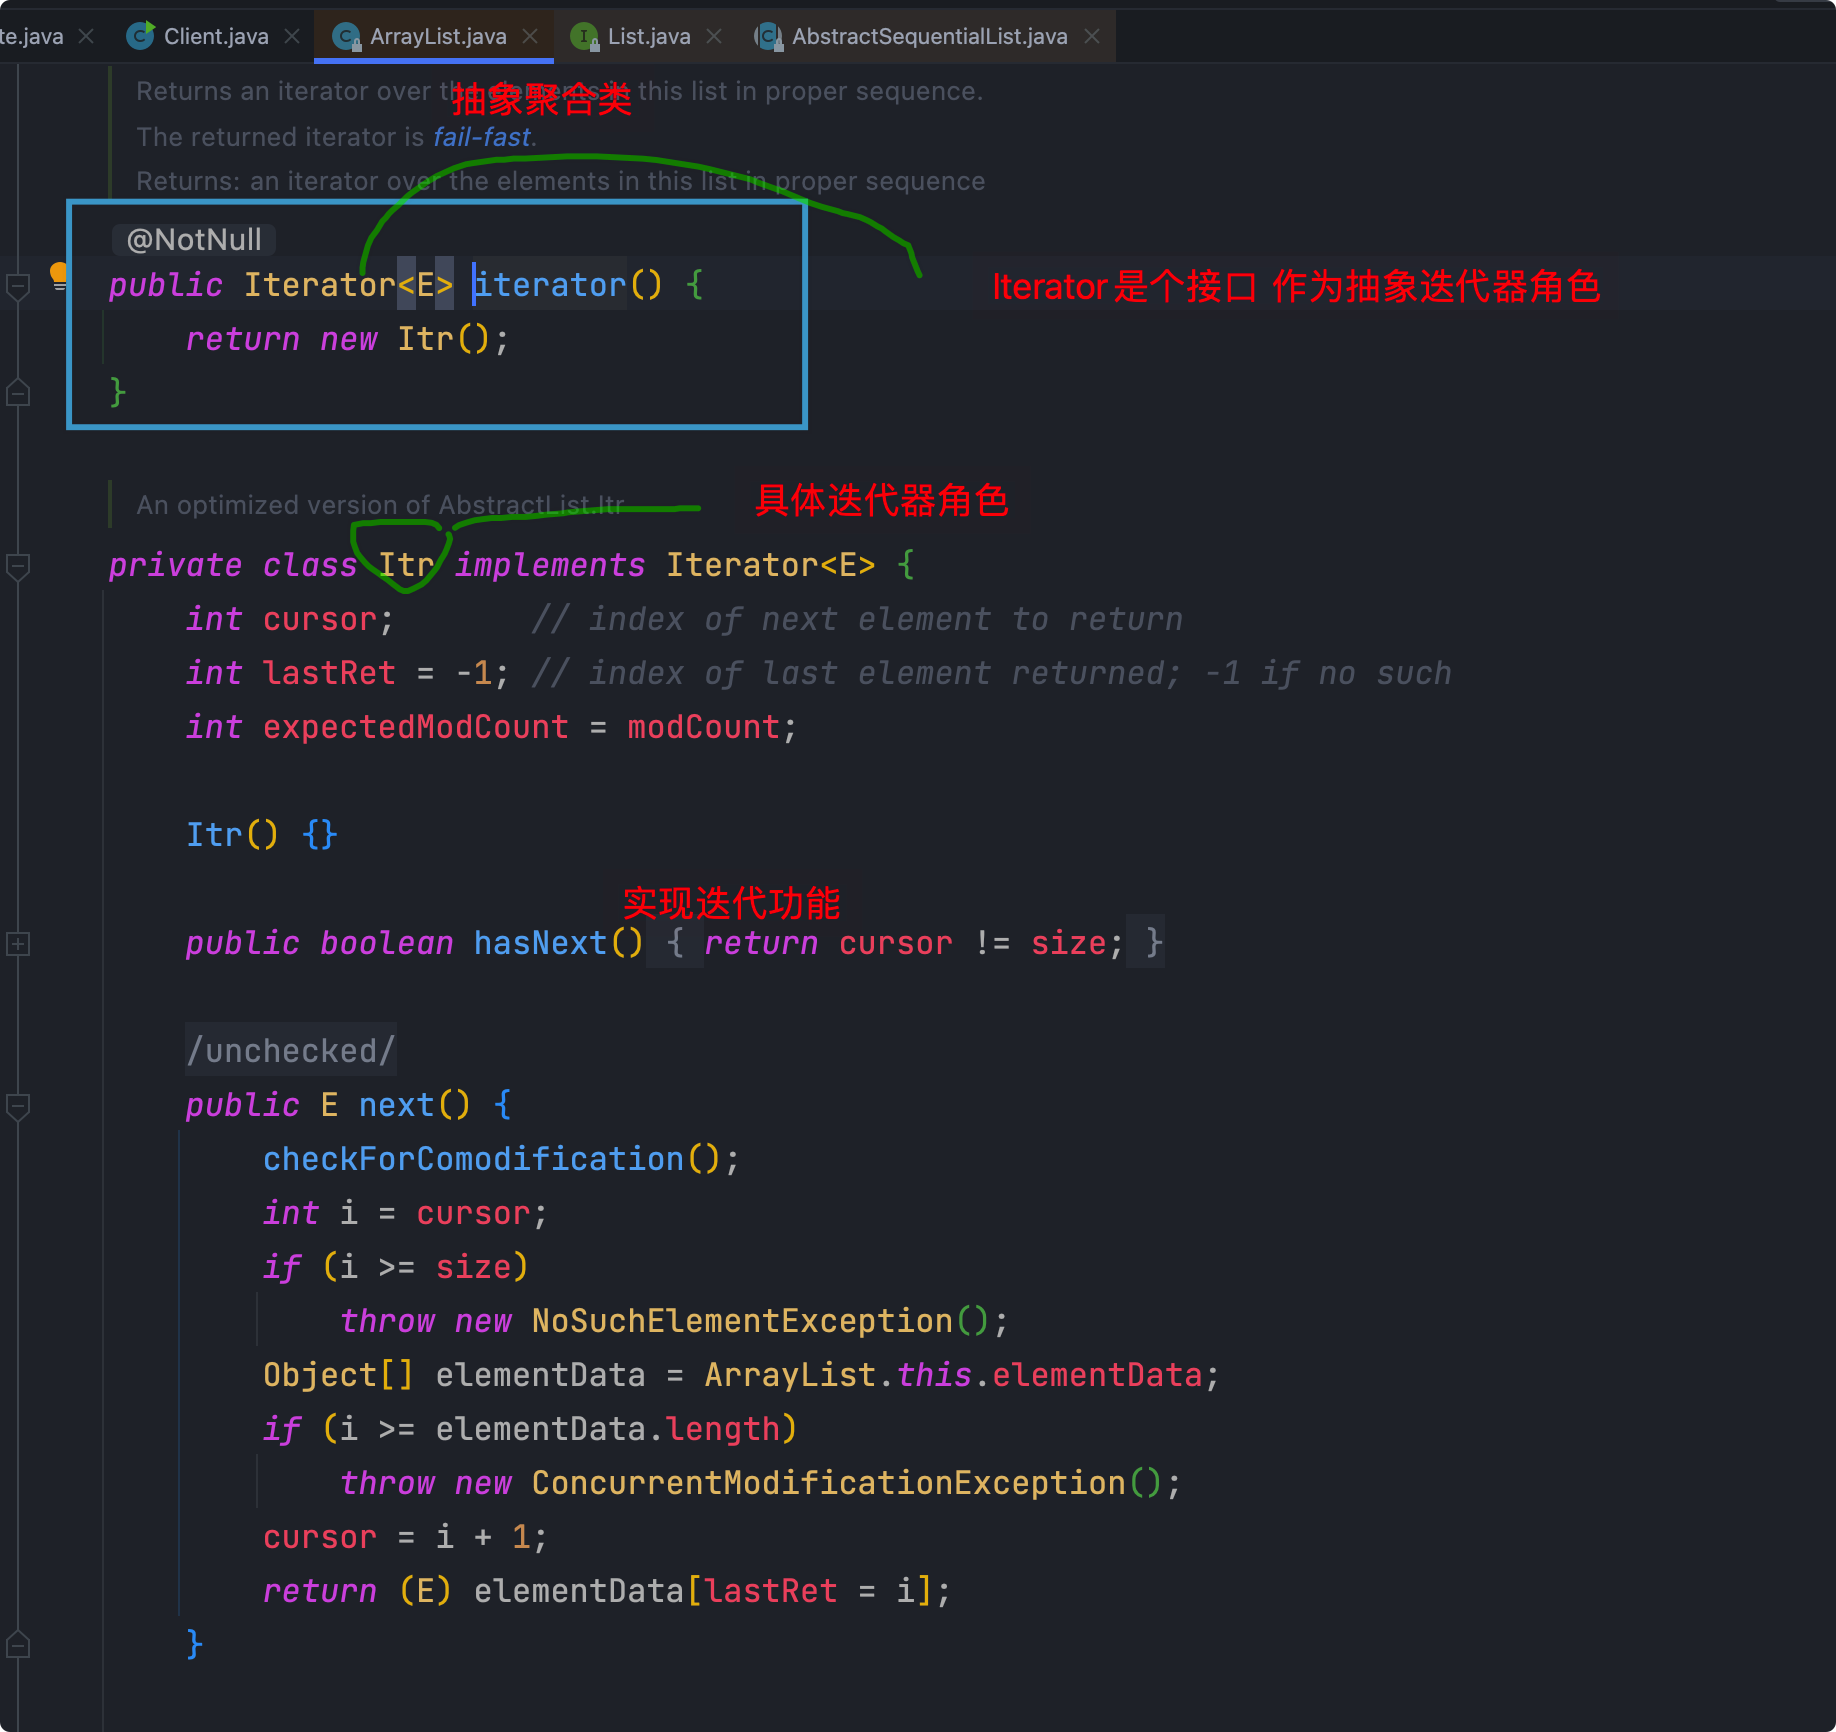Click the @NotNull annotation
The image size is (1836, 1732).
tap(194, 240)
